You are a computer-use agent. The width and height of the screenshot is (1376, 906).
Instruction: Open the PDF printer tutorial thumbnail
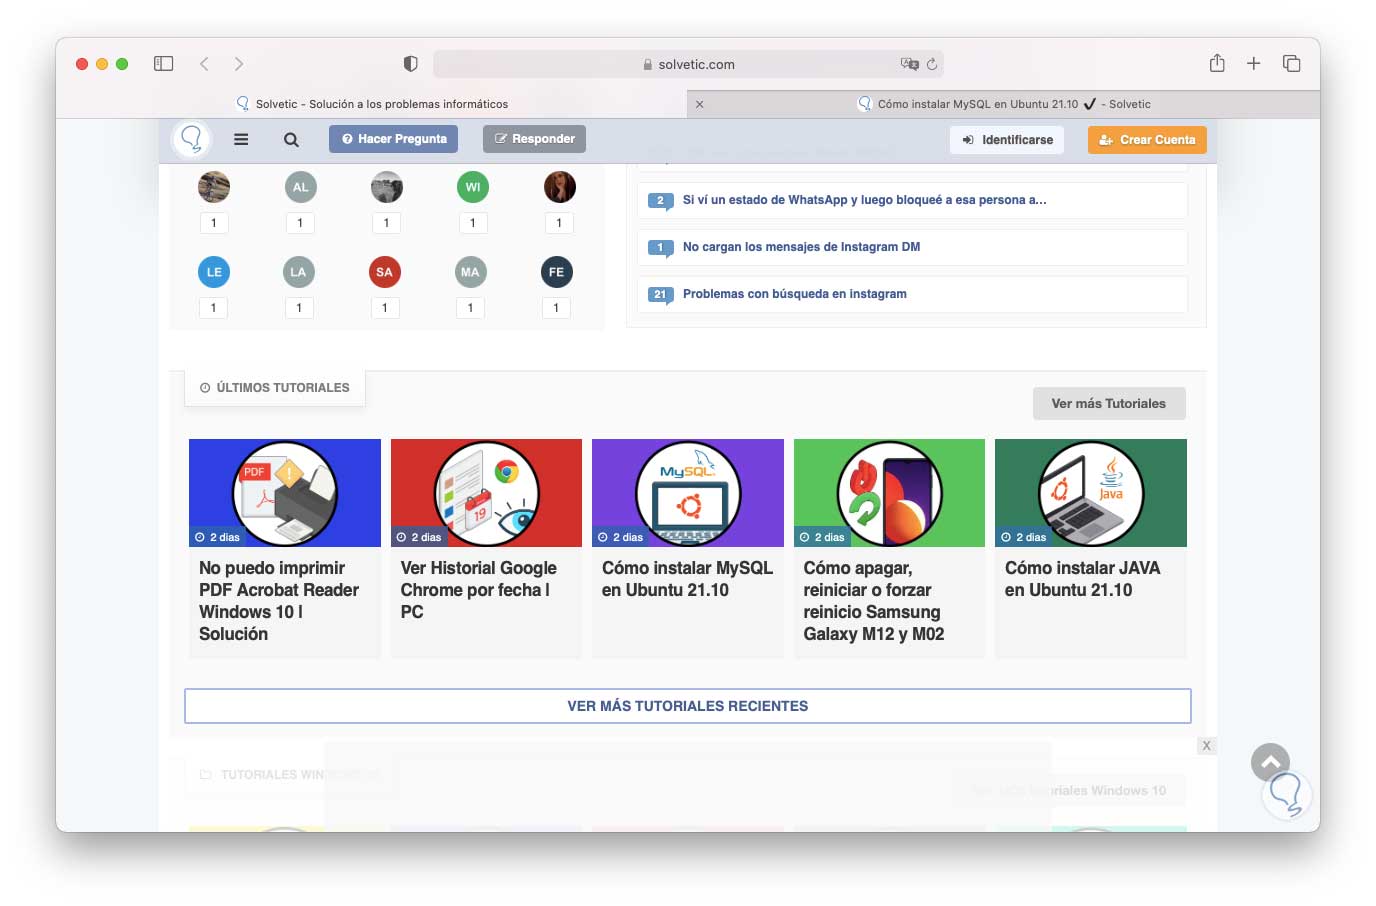(x=285, y=493)
